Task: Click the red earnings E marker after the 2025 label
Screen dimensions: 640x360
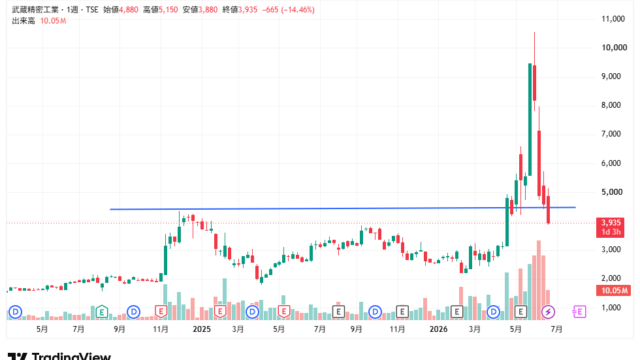Action: pos(220,312)
